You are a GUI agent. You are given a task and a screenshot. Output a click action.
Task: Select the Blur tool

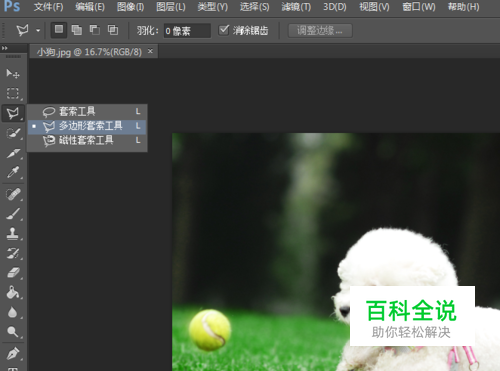click(13, 312)
